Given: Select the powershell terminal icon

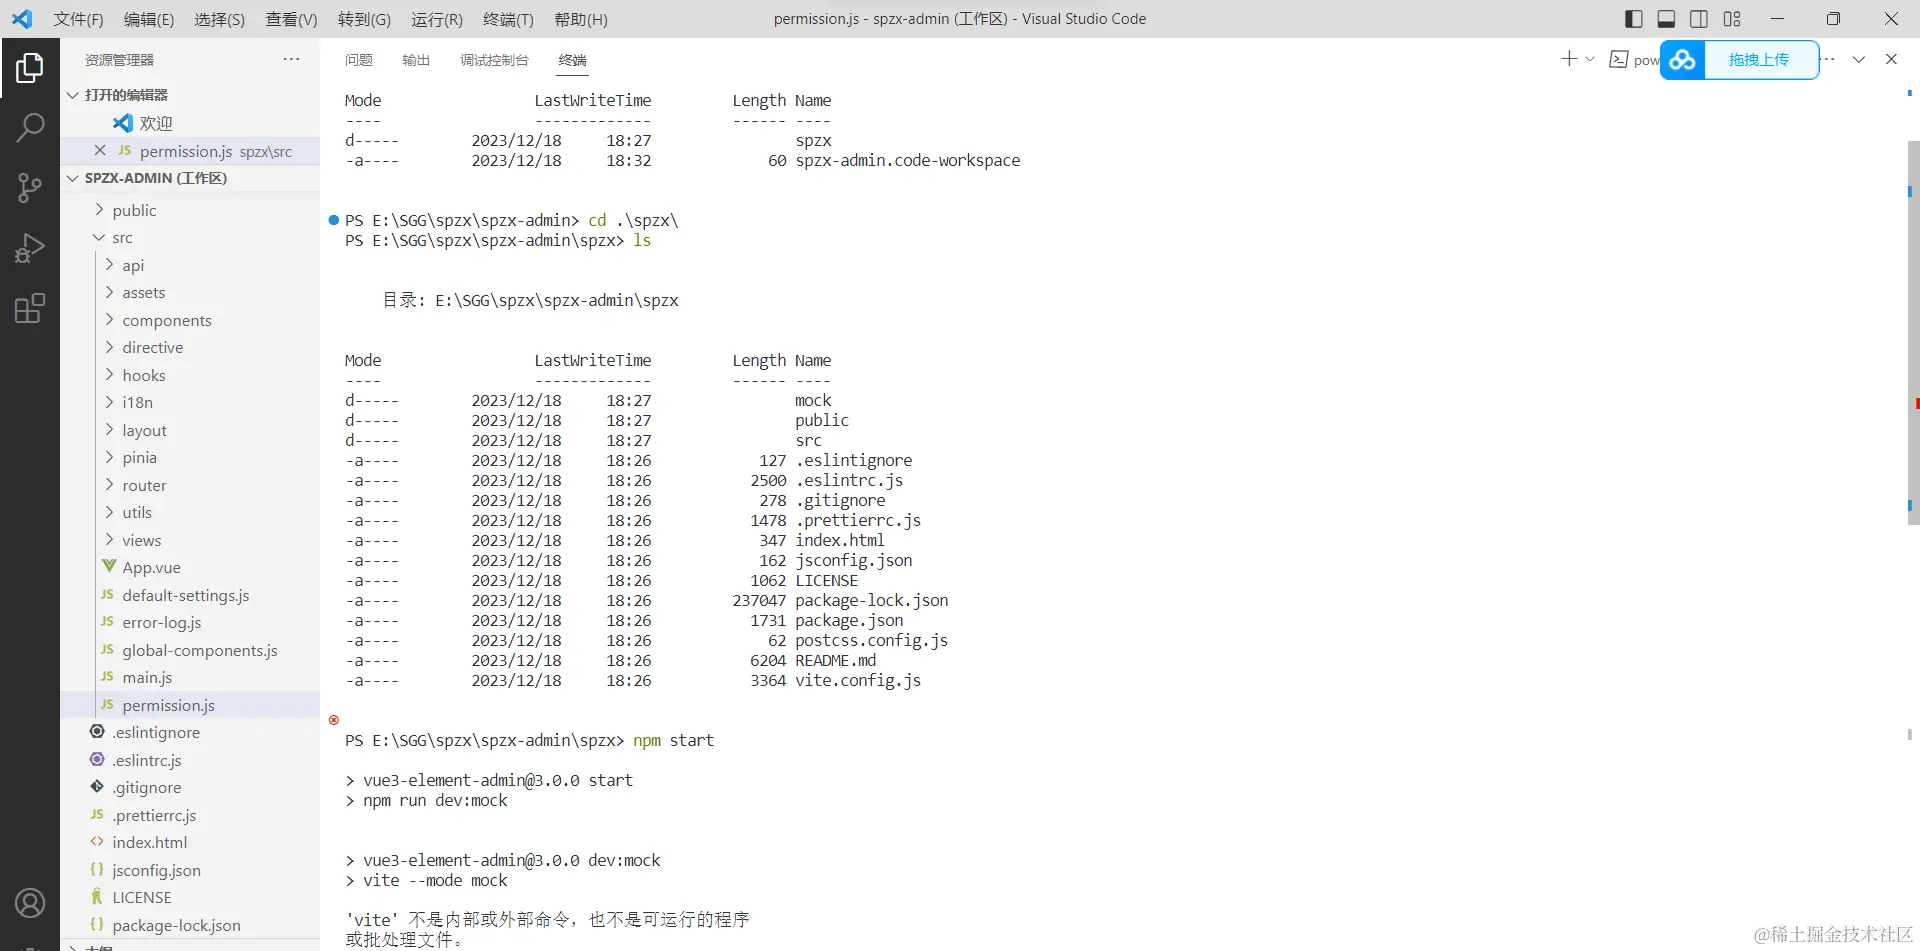Looking at the screenshot, I should click(x=1618, y=60).
